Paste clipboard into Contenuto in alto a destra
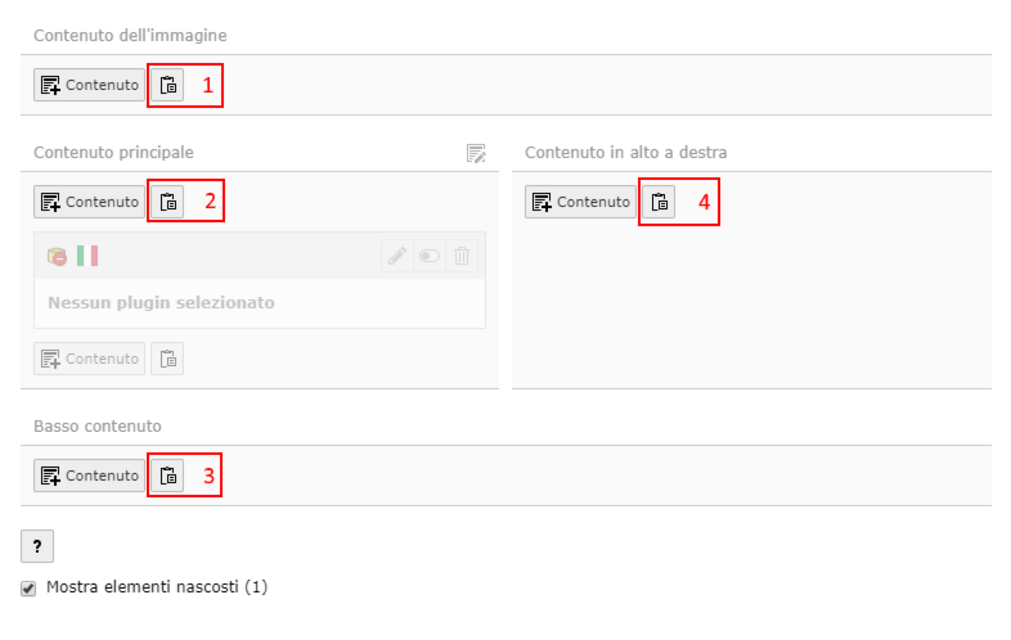The width and height of the screenshot is (1011, 640). click(659, 202)
